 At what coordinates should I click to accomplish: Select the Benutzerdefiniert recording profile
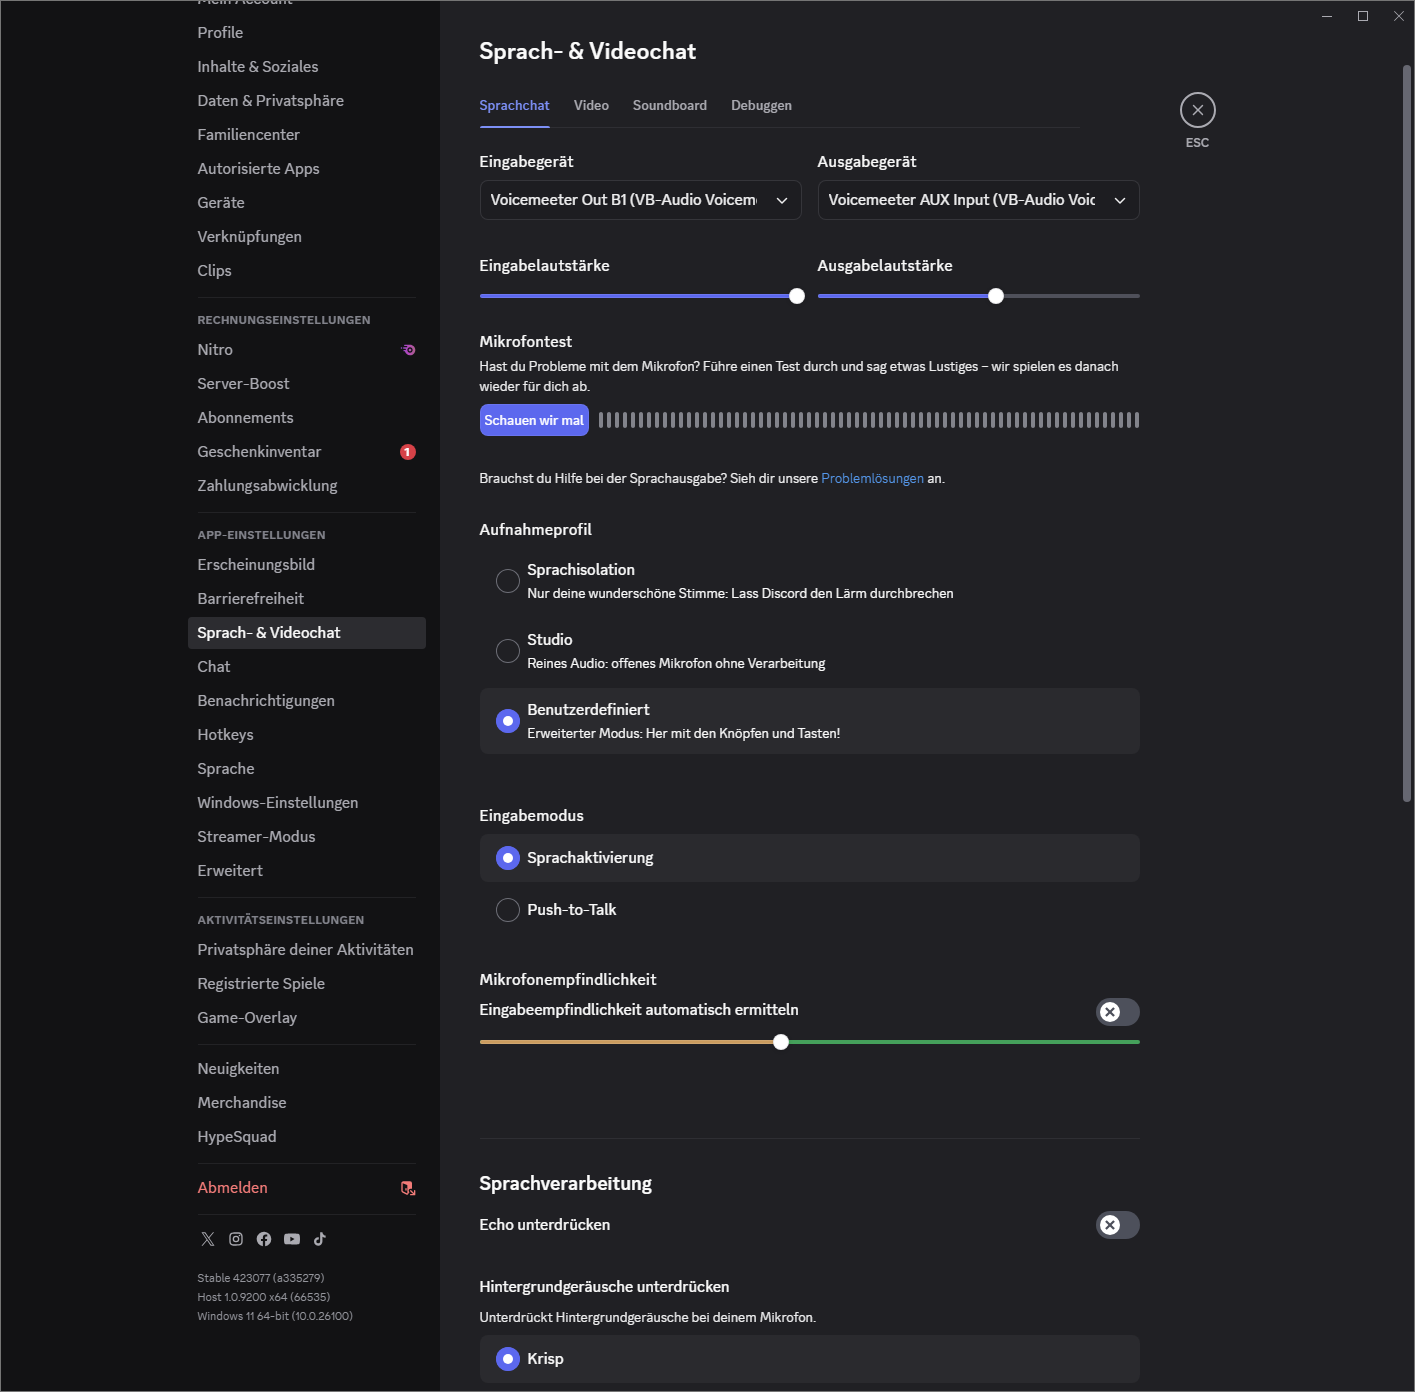(809, 721)
